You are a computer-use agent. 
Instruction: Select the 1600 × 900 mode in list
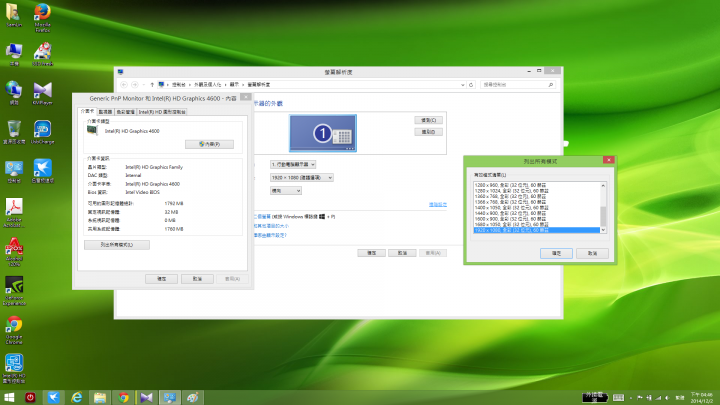pyautogui.click(x=536, y=219)
